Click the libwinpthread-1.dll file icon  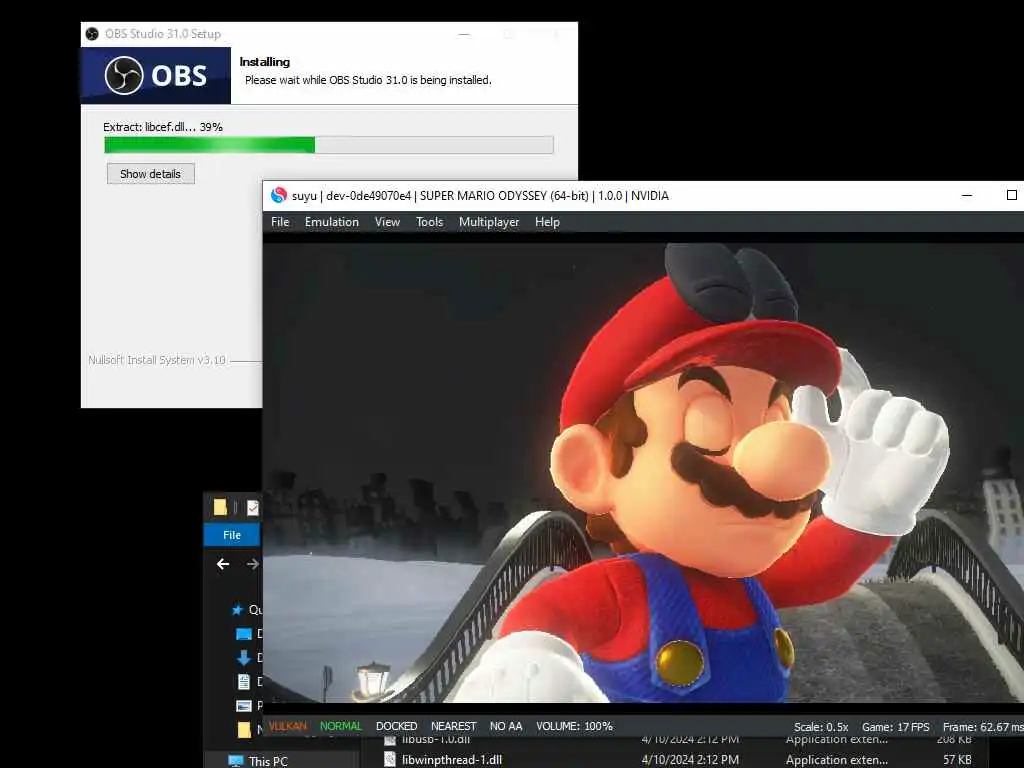click(x=390, y=760)
